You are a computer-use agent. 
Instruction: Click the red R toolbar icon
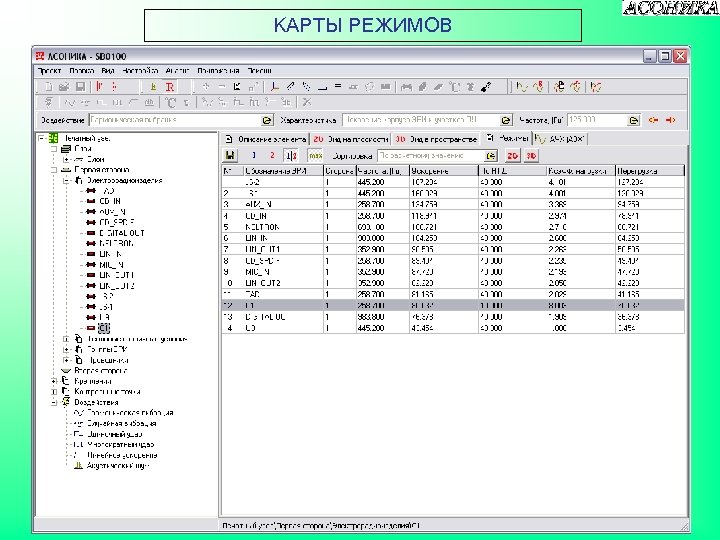169,87
